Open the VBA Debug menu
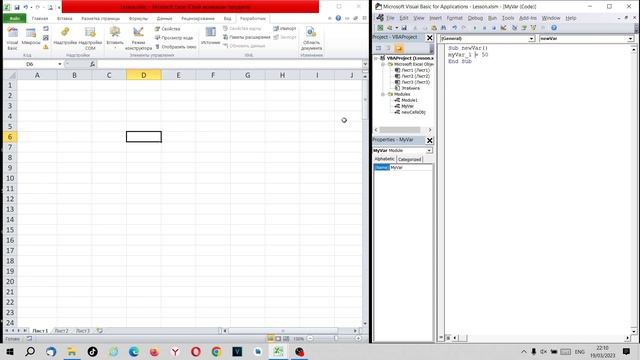The height and width of the screenshot is (360, 640). [x=475, y=18]
